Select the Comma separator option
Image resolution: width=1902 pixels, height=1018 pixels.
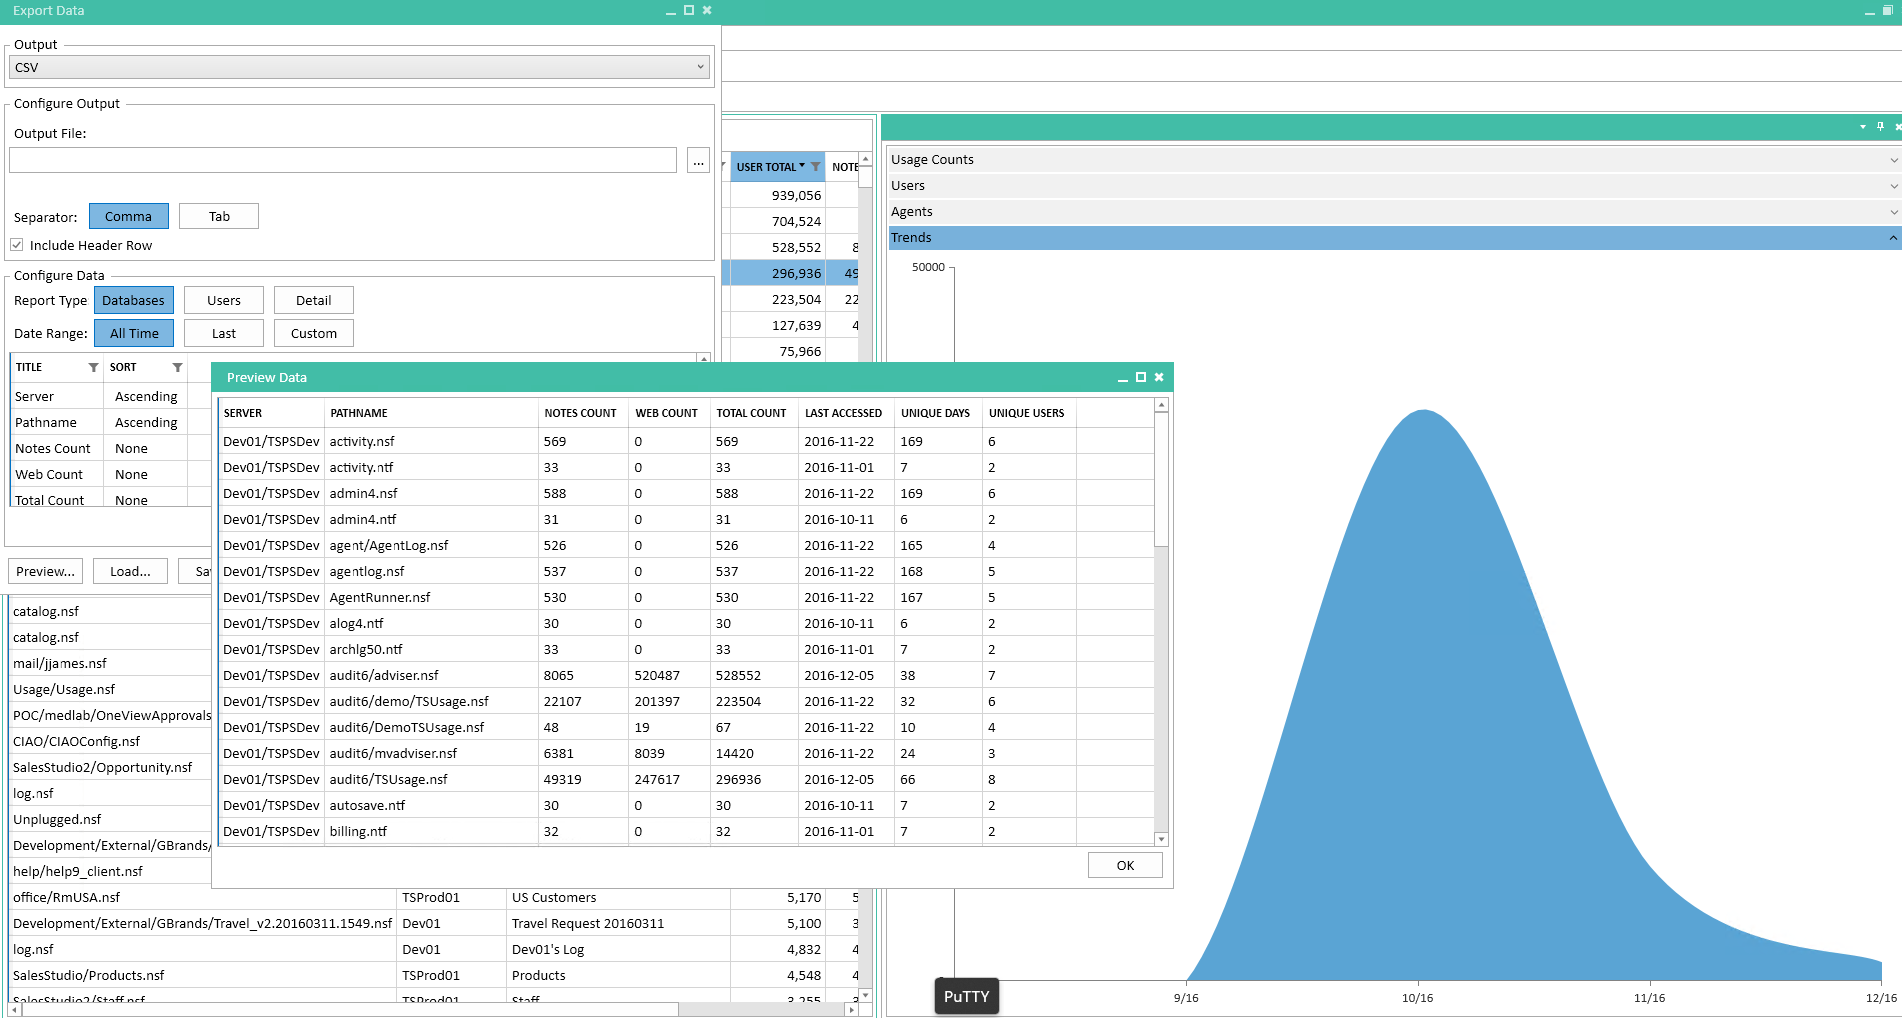click(x=128, y=216)
